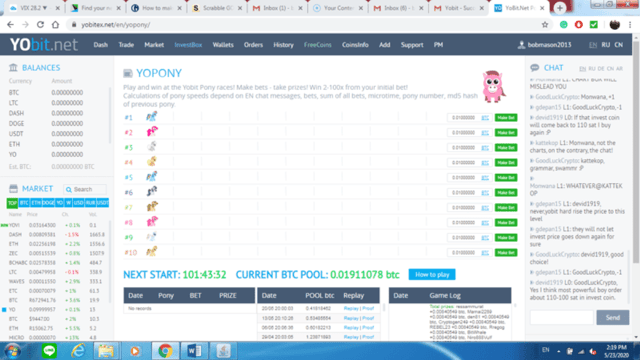This screenshot has width=640, height=360.
Task: Open the Chrome menu three dots
Action: pyautogui.click(x=630, y=25)
